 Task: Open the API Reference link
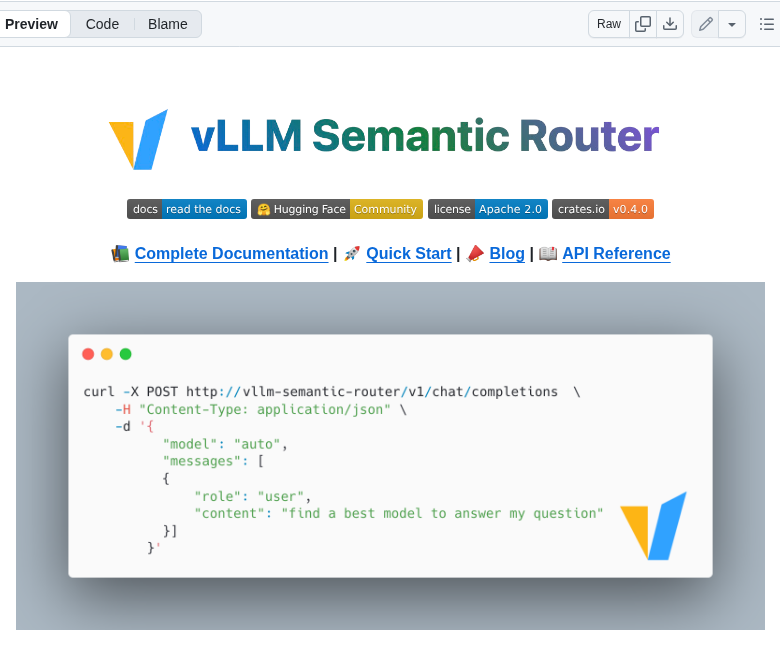(616, 254)
